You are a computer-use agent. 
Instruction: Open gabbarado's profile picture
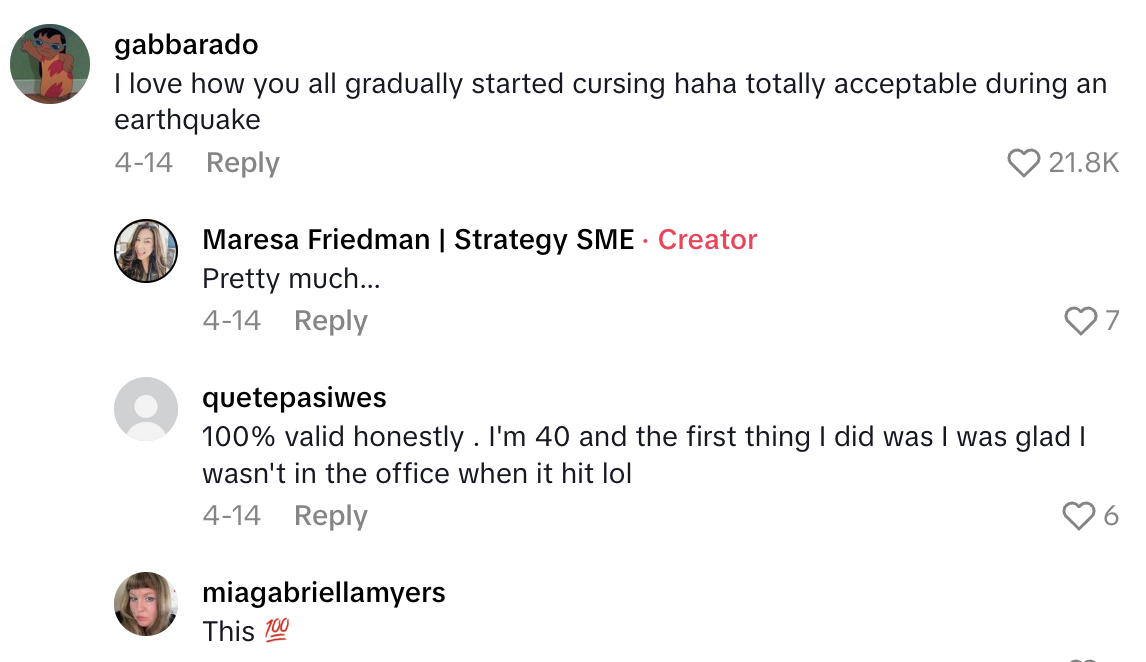click(x=50, y=64)
